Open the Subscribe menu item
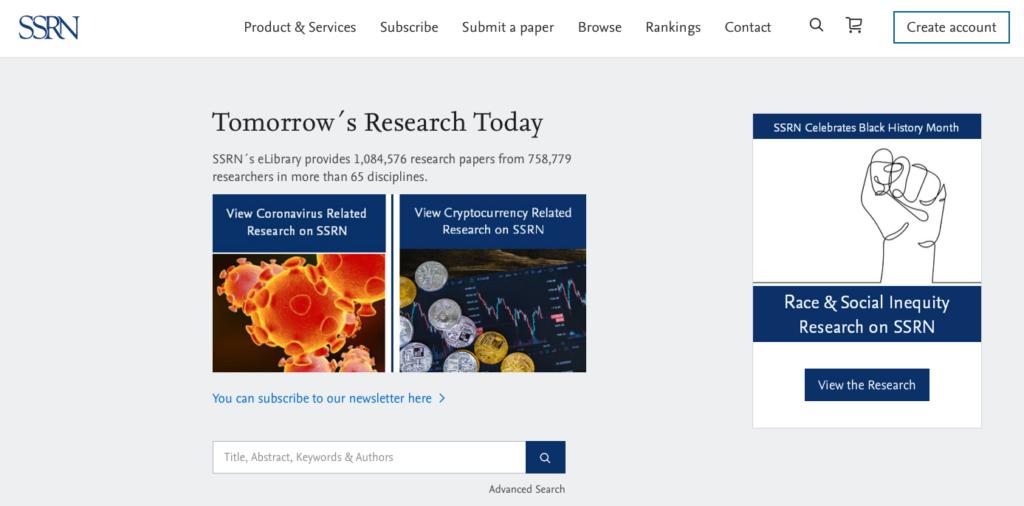The width and height of the screenshot is (1024, 506). point(409,27)
